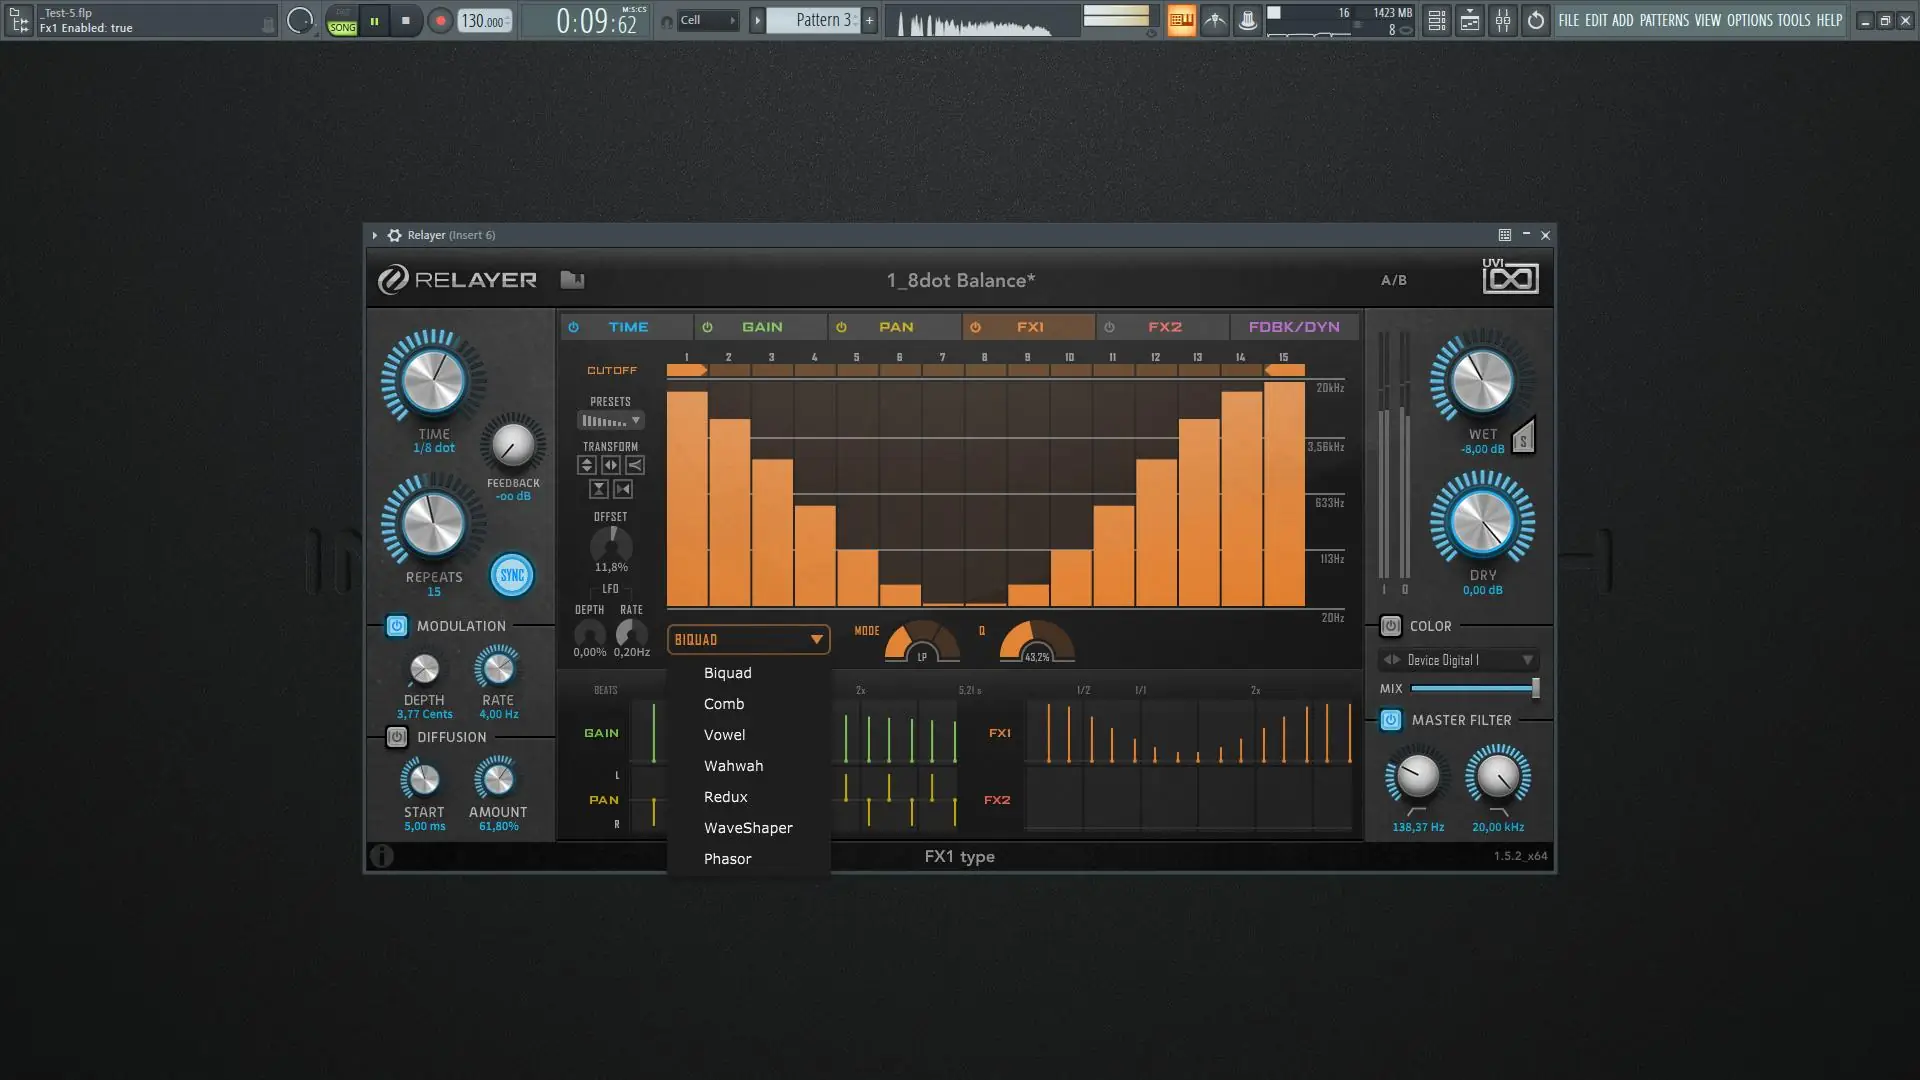Pause playback in the transport bar
1920x1080 pixels.
(x=374, y=20)
